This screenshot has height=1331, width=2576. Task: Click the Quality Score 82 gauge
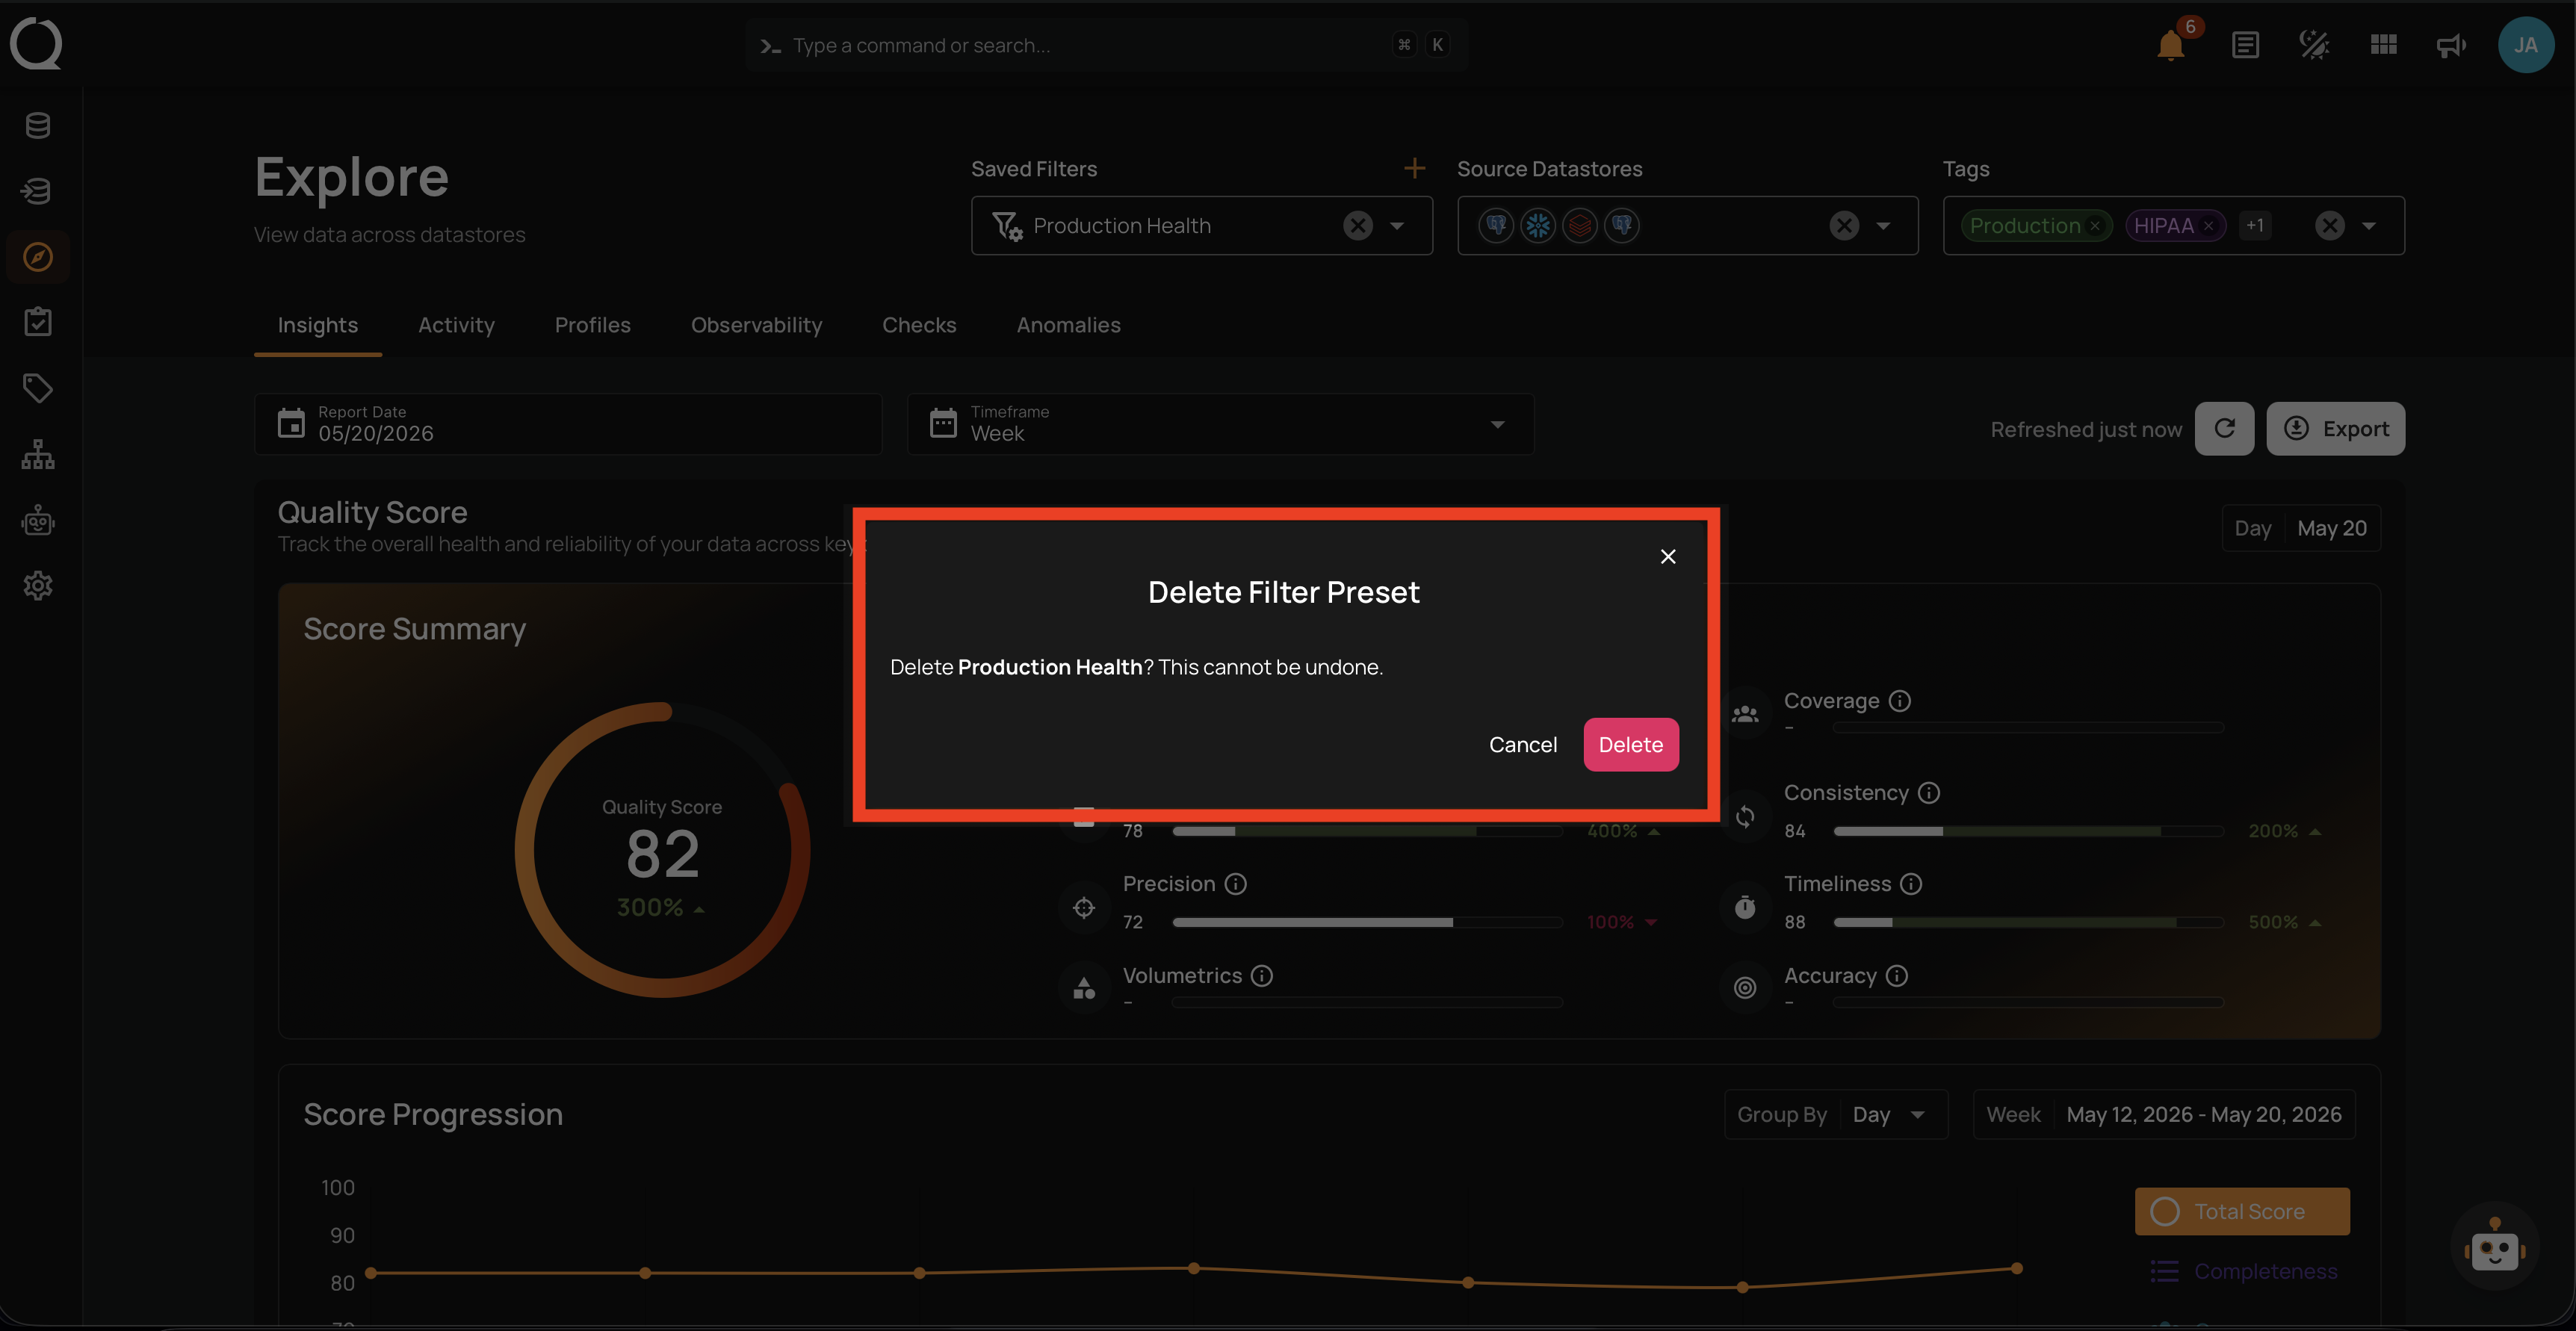(x=662, y=850)
